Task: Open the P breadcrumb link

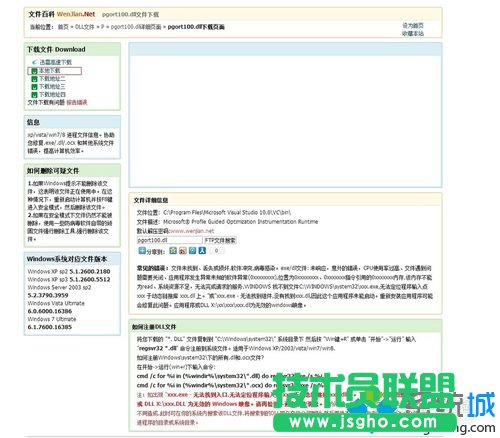Action: (103, 27)
